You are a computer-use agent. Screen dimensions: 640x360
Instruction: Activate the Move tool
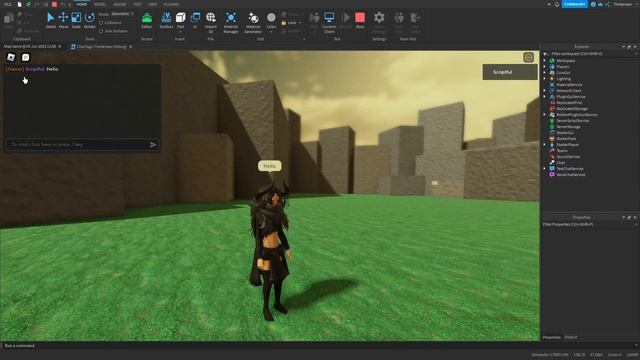(x=63, y=20)
